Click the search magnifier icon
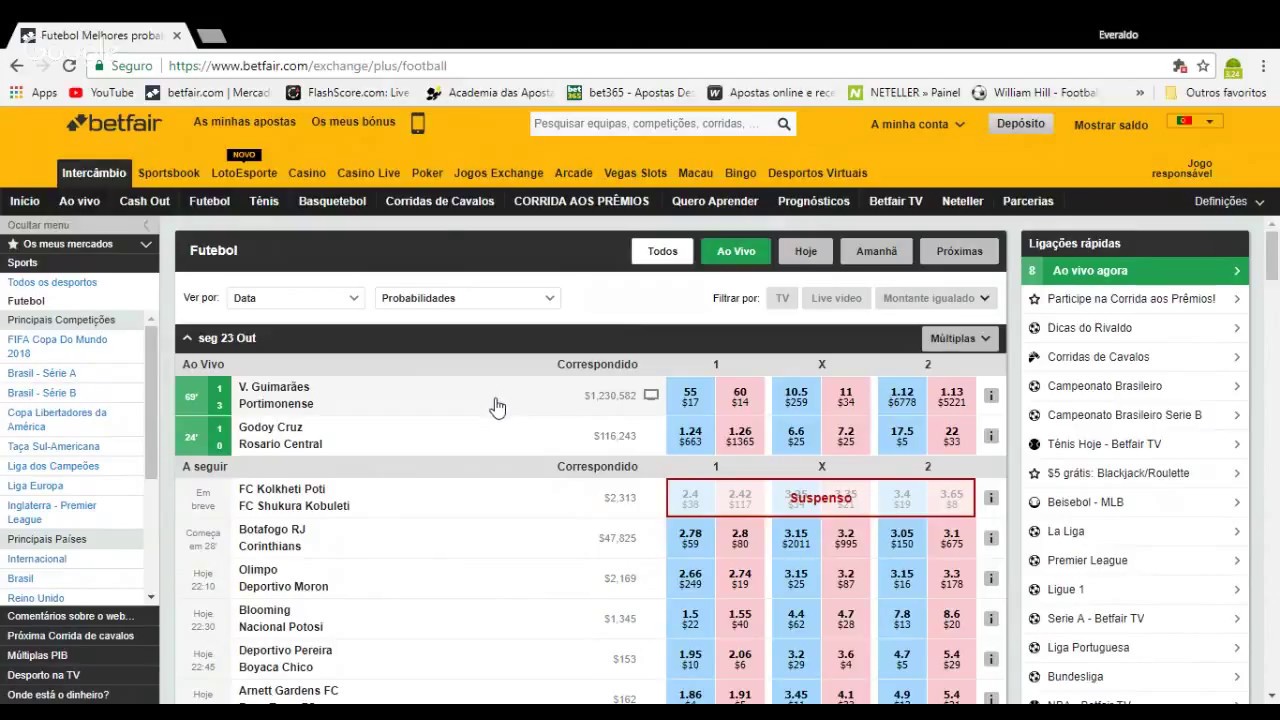1280x720 pixels. click(784, 124)
